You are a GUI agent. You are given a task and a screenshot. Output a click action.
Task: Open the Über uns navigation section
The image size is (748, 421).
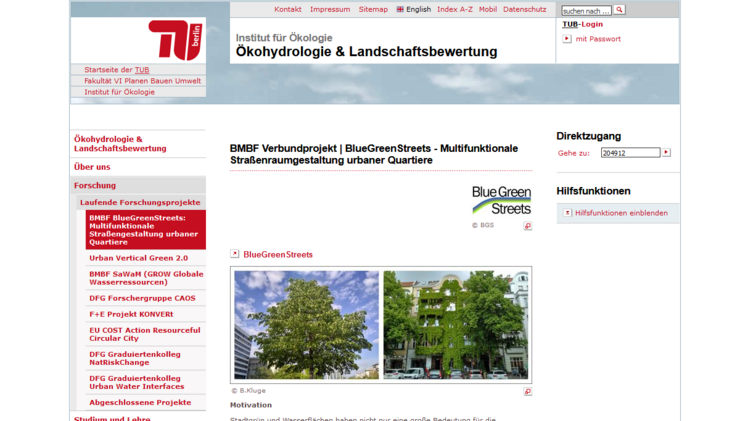[92, 167]
